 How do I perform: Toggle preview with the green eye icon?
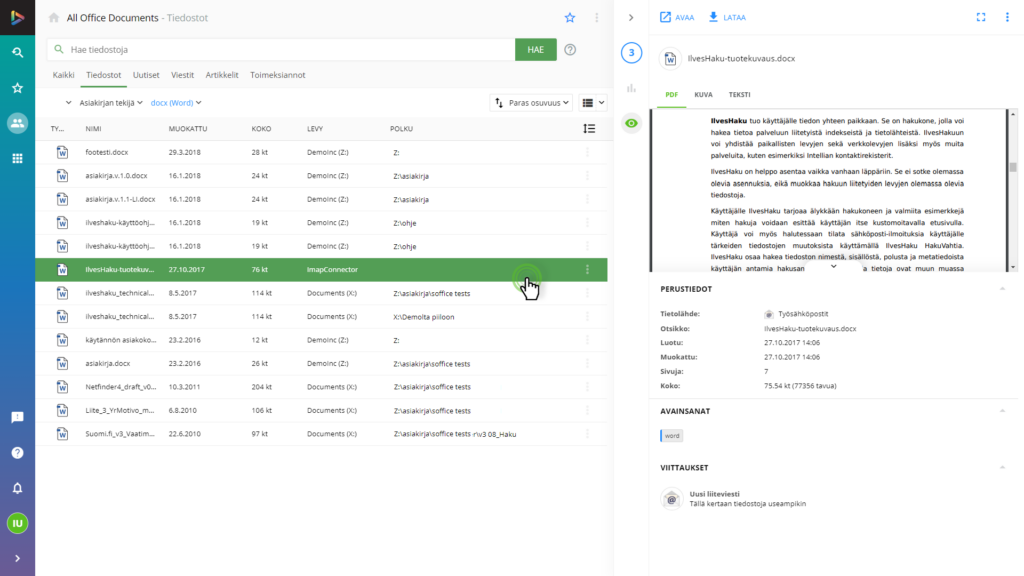(x=631, y=123)
